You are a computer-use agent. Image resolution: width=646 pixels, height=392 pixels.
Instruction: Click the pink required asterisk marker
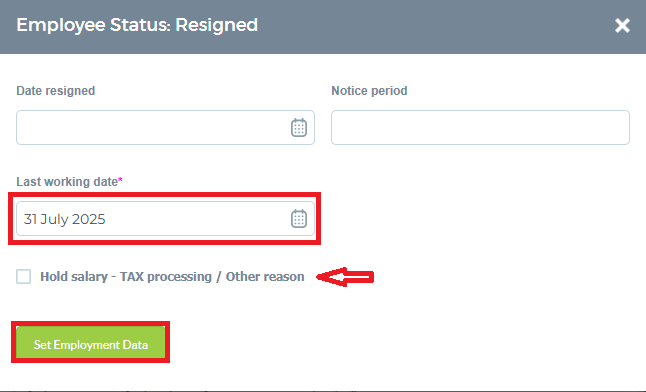[120, 180]
